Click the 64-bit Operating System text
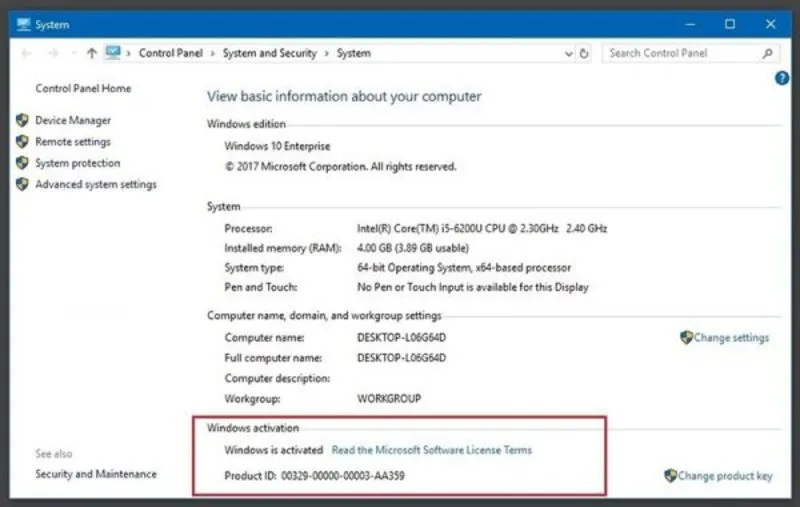Viewport: 800px width, 507px height. (x=464, y=268)
